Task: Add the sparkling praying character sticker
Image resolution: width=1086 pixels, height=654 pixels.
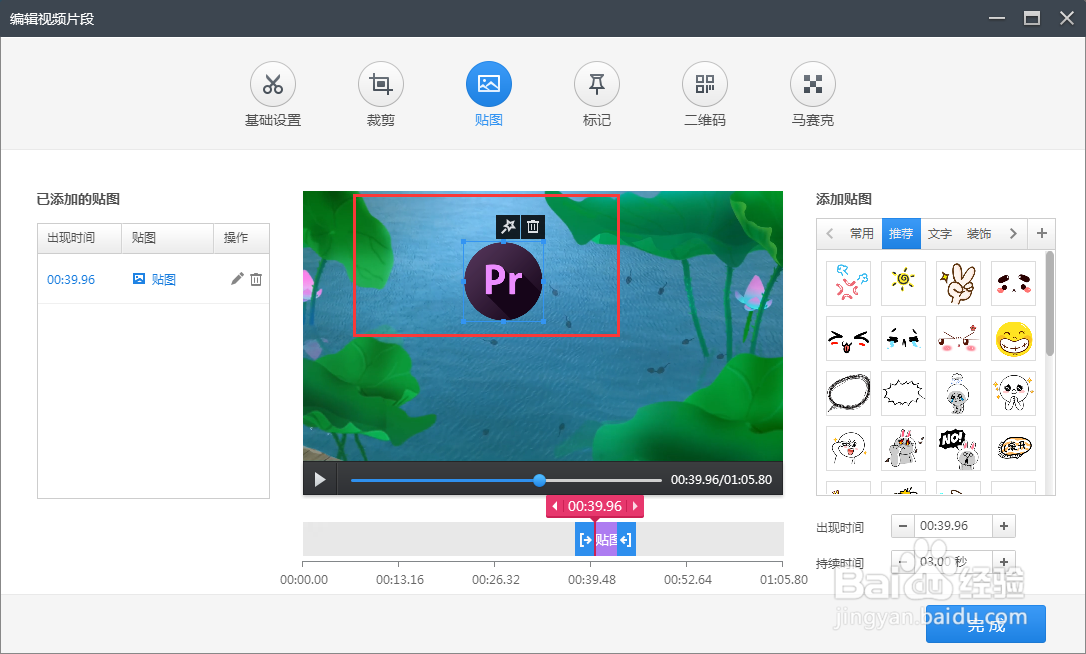Action: [x=1013, y=394]
